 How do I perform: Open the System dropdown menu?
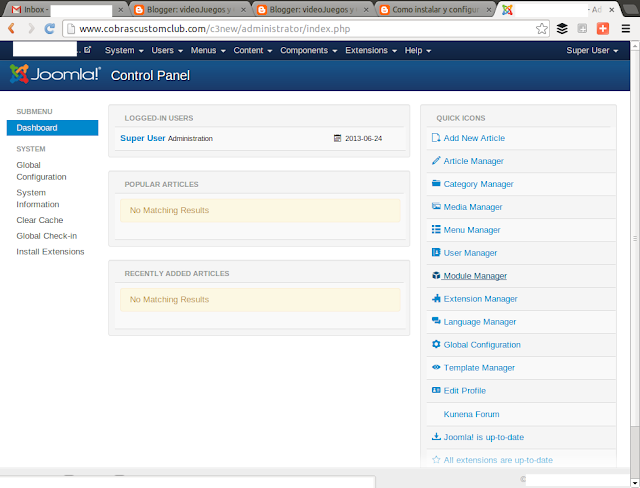[x=124, y=50]
